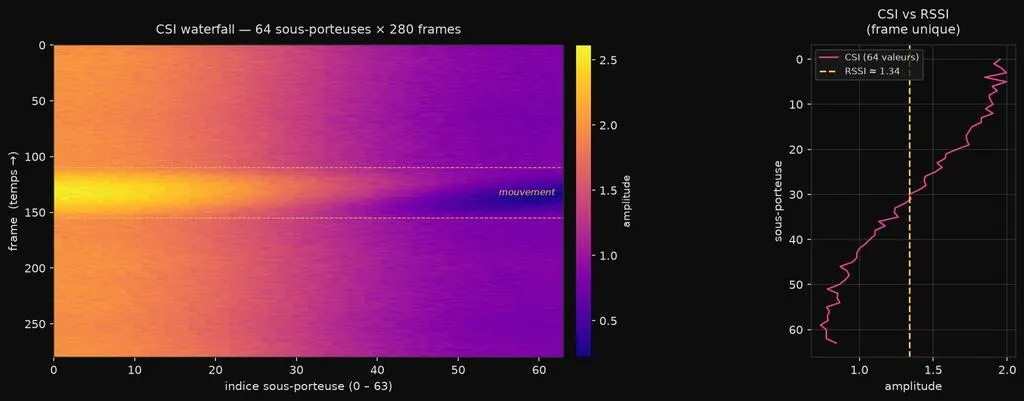Image resolution: width=1024 pixels, height=401 pixels.
Task: Click the 30 tick on the sous-porteuse axis
Action: pos(797,195)
